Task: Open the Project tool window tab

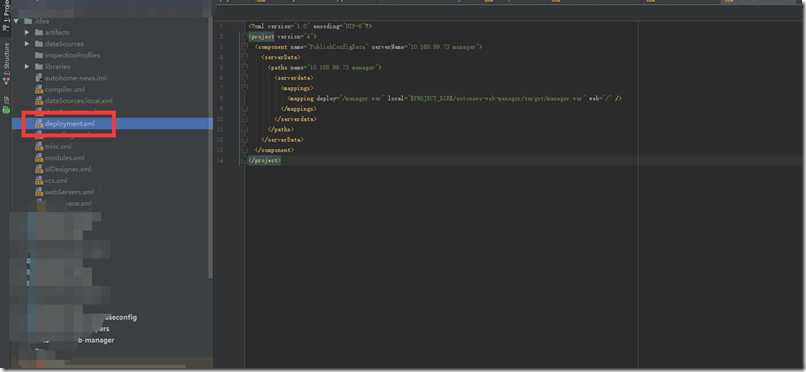Action: point(6,15)
